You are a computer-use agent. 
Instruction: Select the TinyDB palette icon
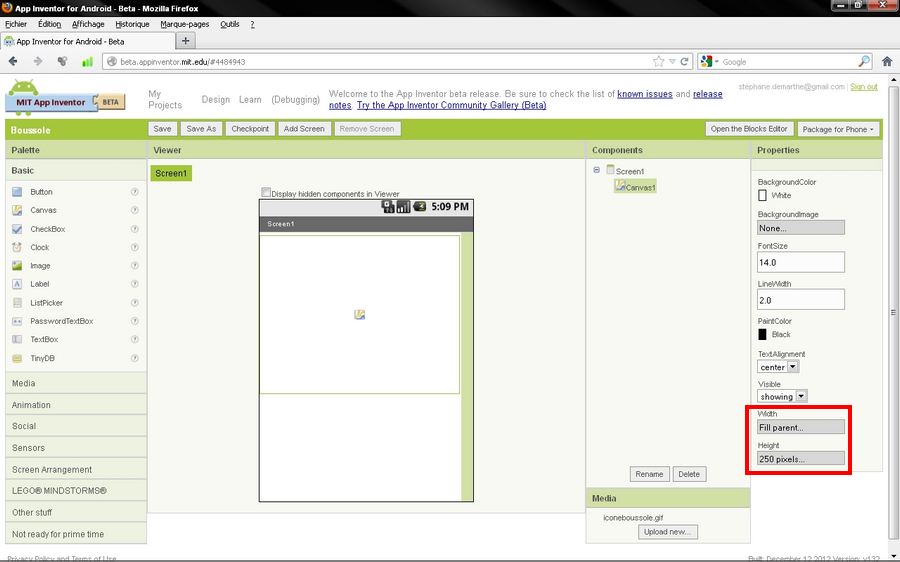[17, 358]
